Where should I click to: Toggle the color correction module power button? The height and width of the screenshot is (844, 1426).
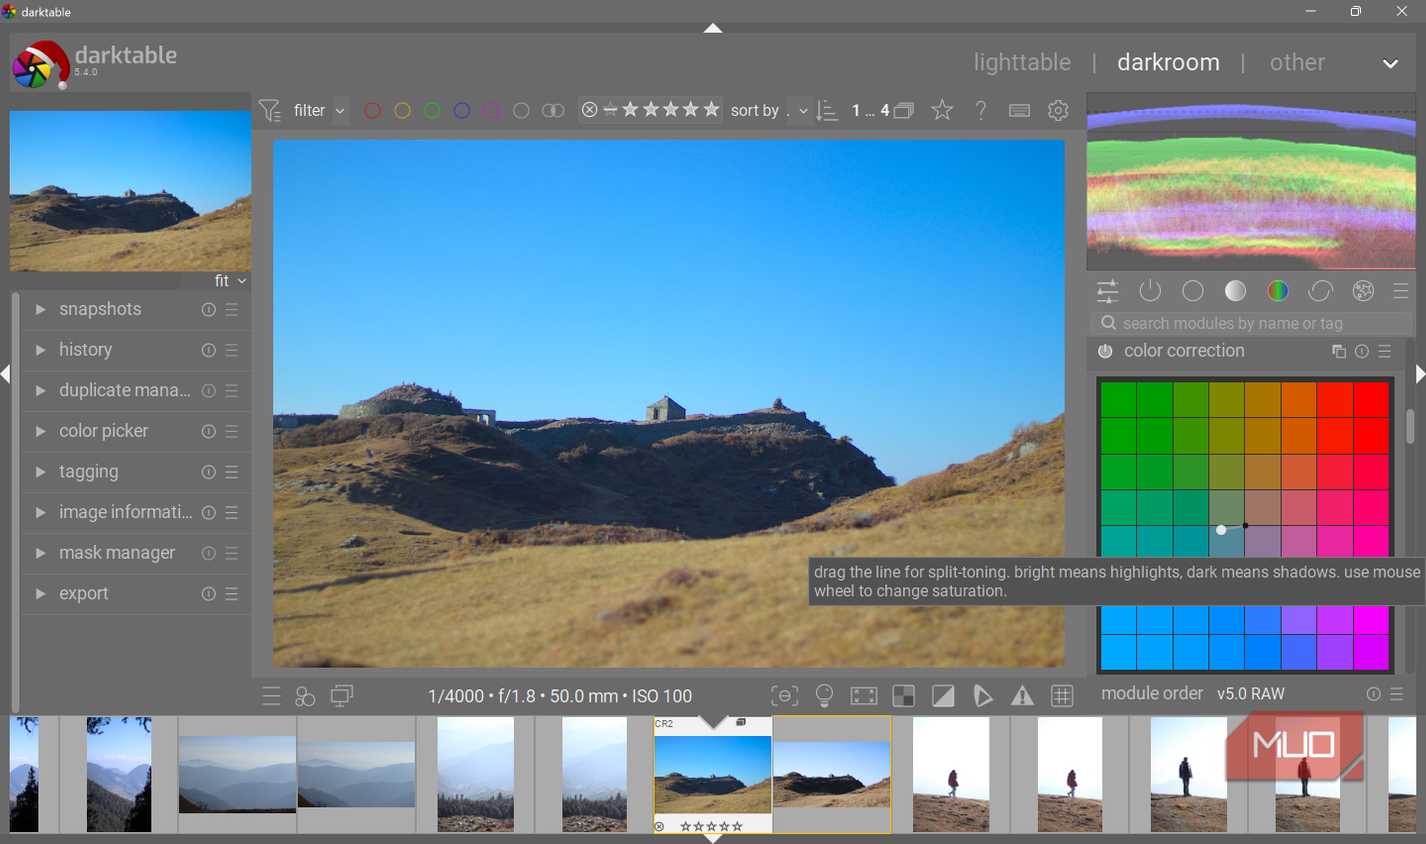point(1105,351)
